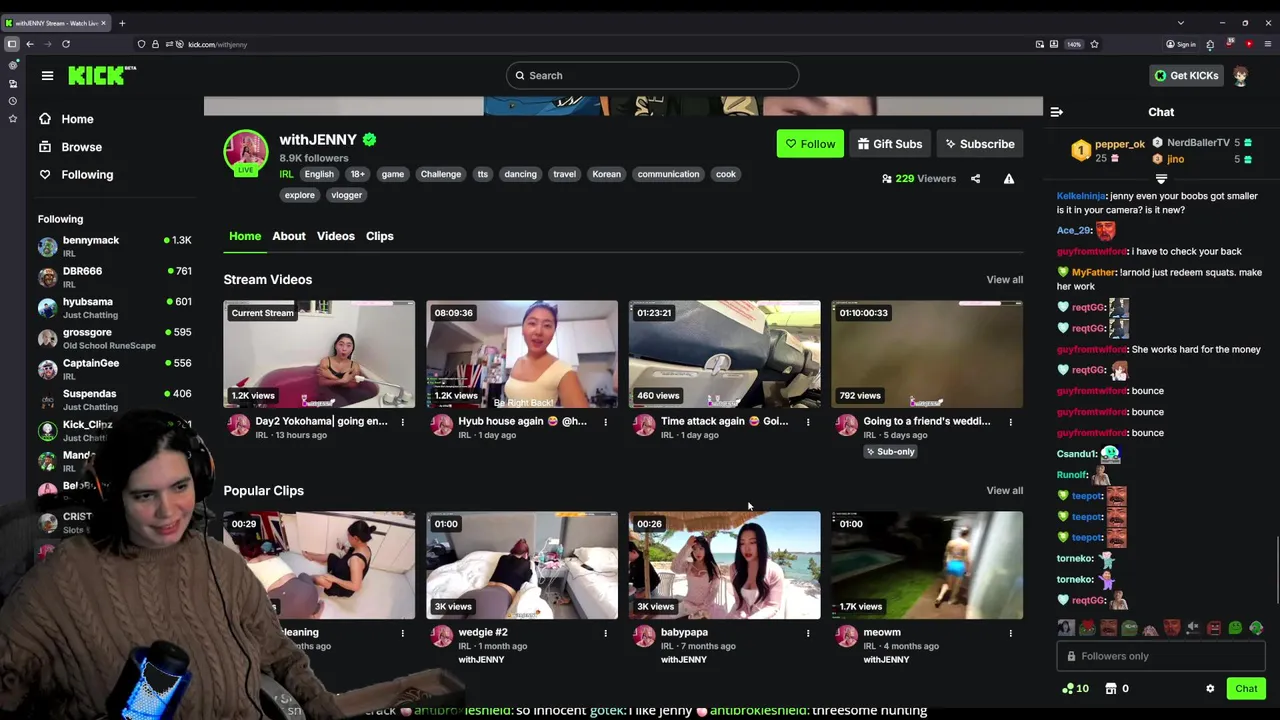
Task: Switch to the Clips tab
Action: (380, 236)
